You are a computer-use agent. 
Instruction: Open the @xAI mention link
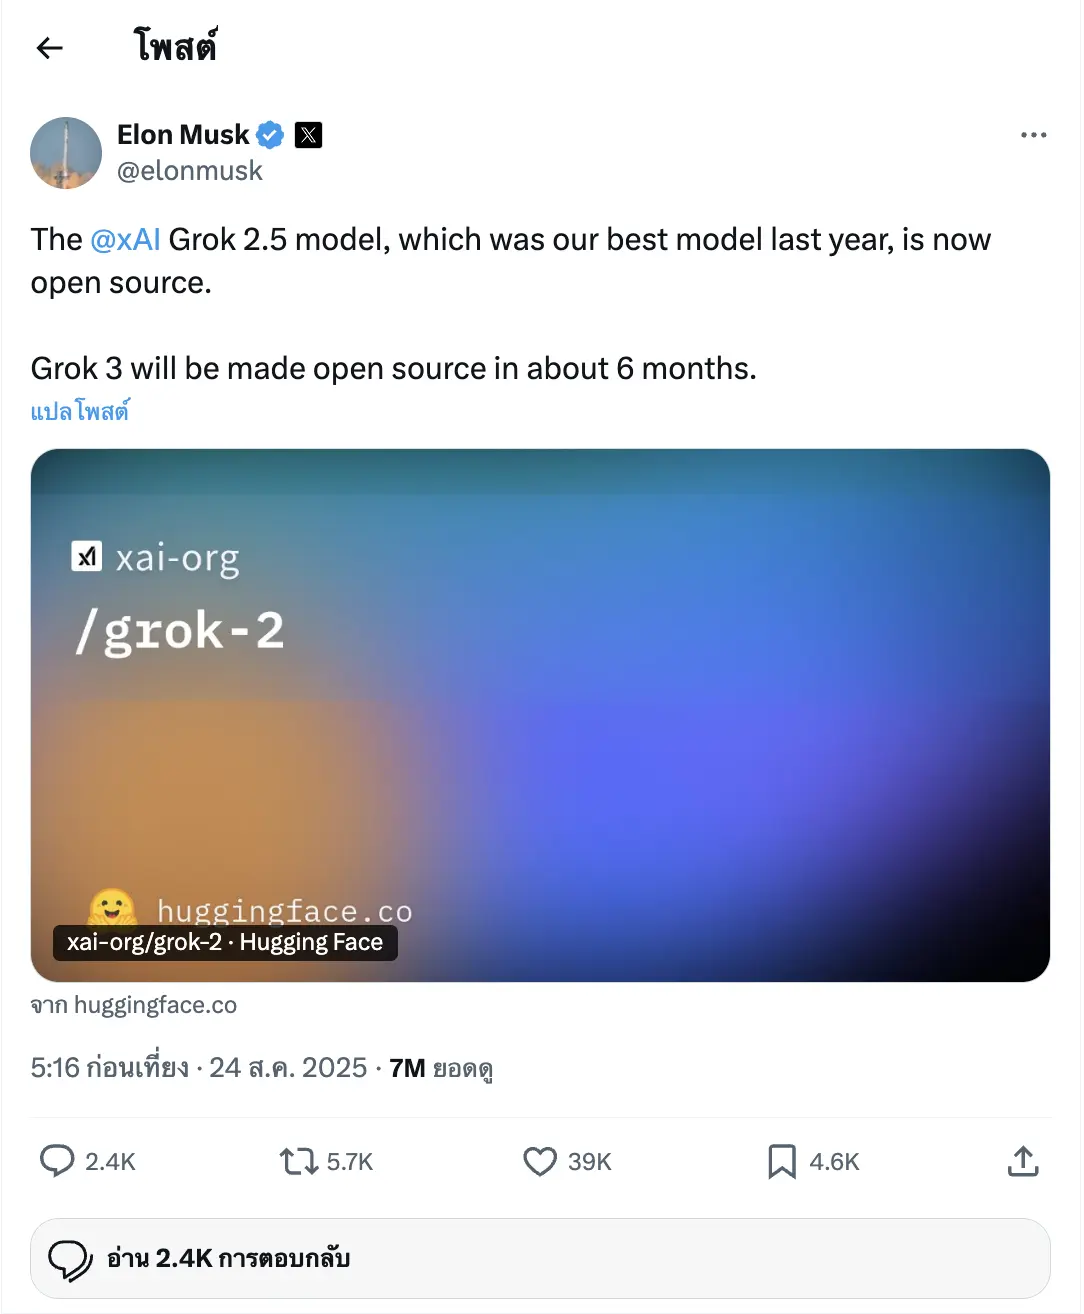[x=125, y=240]
